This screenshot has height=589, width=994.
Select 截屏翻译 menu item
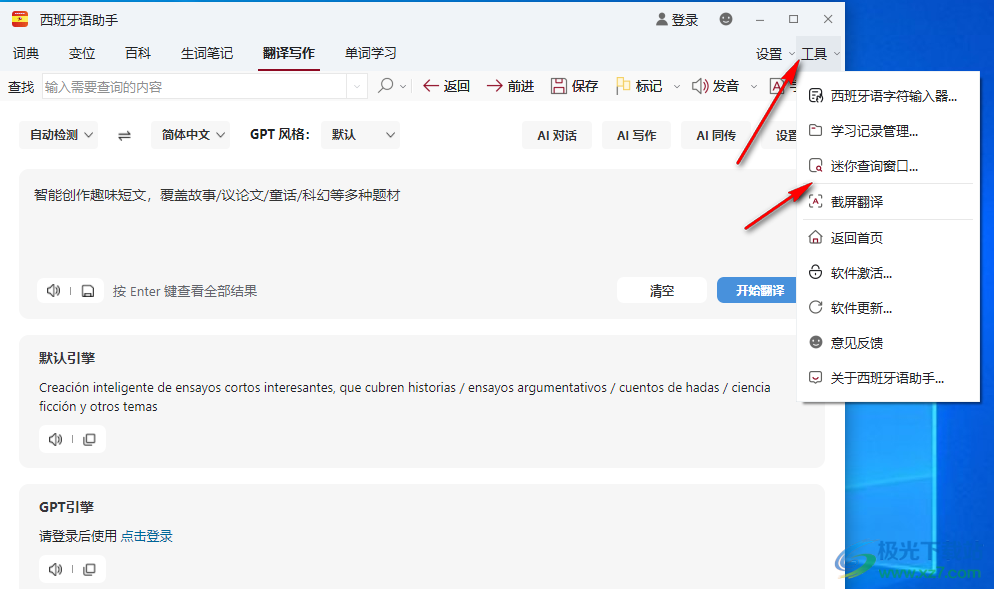[x=888, y=202]
